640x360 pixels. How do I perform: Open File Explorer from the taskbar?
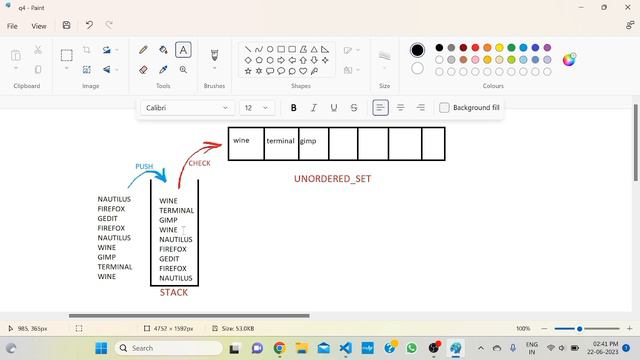point(302,348)
